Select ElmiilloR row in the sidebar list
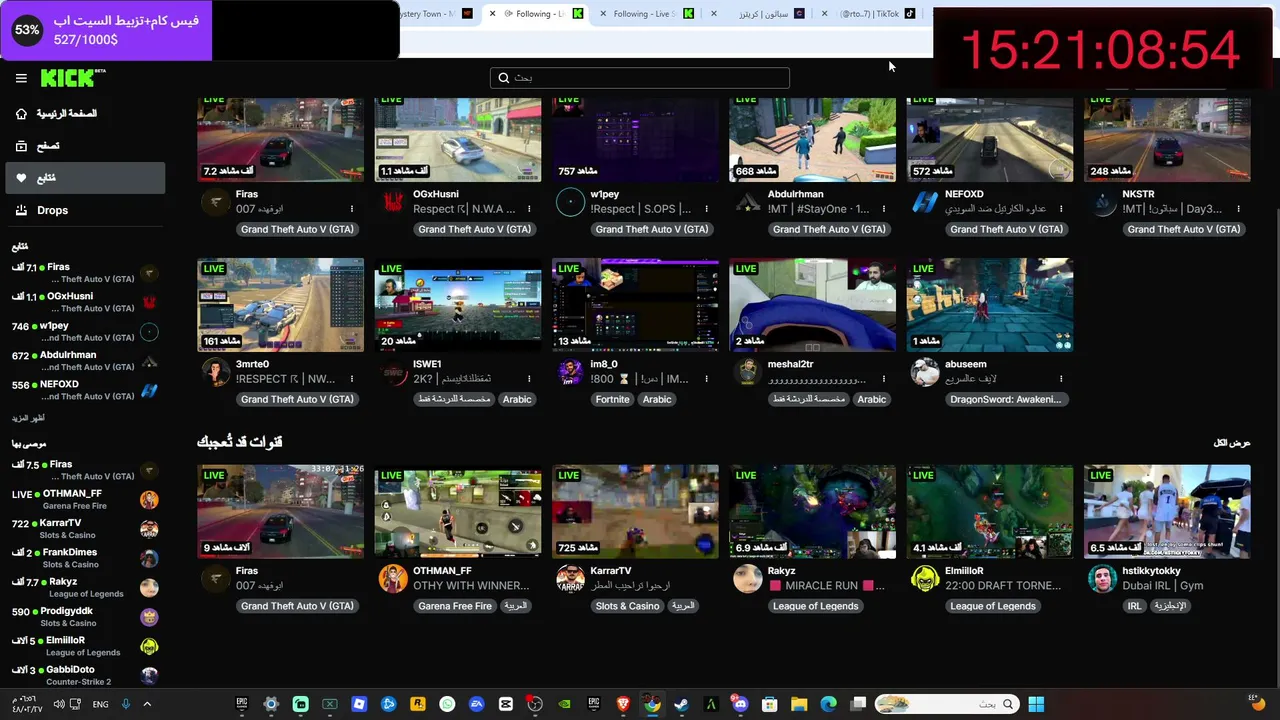The height and width of the screenshot is (720, 1280). tap(85, 646)
